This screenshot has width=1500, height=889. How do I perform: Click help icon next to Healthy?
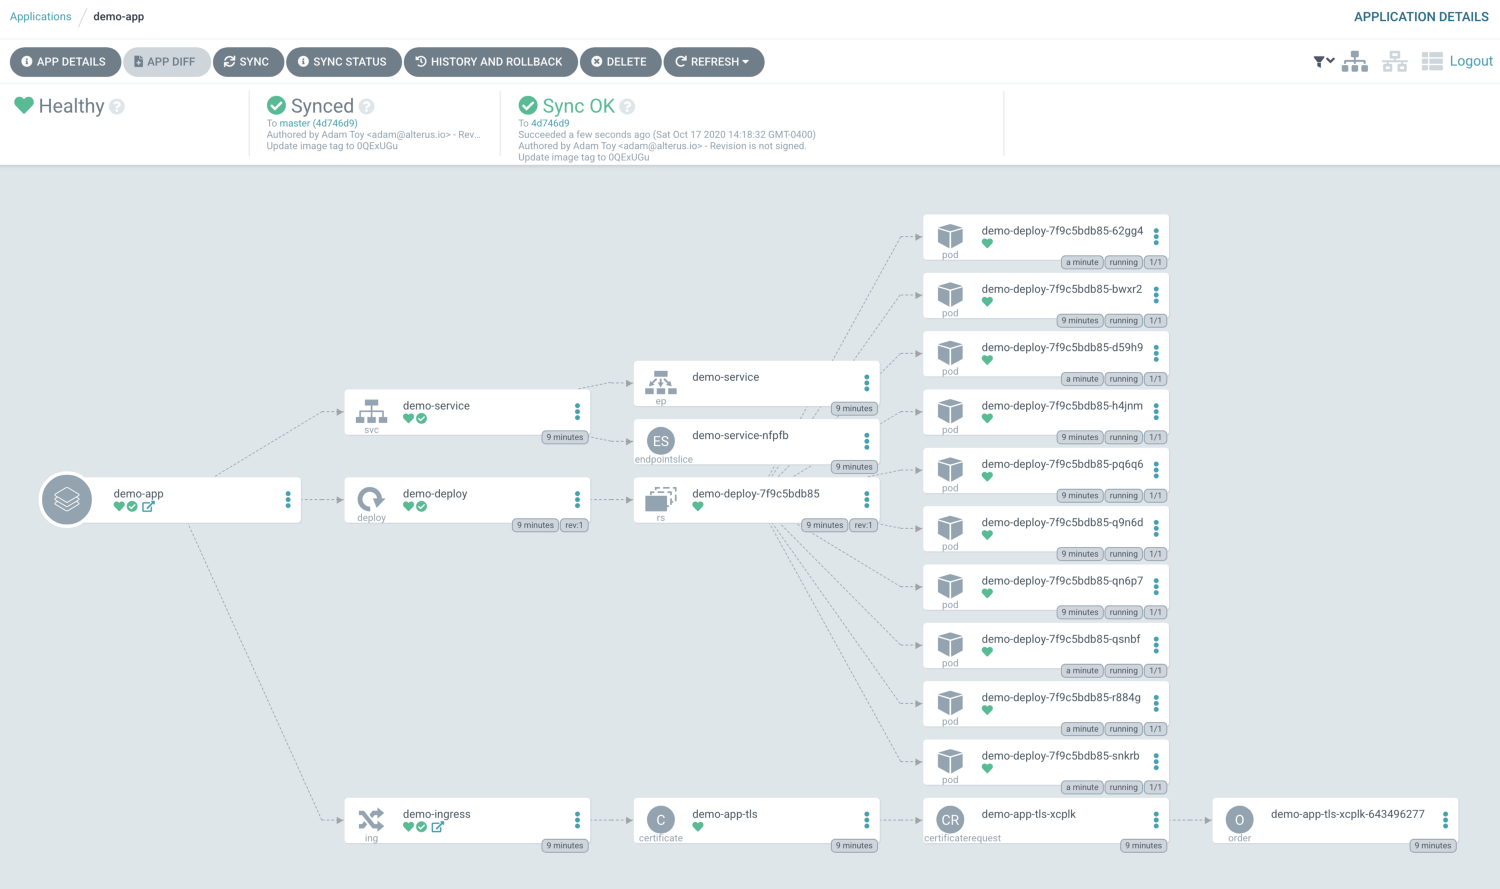click(117, 106)
